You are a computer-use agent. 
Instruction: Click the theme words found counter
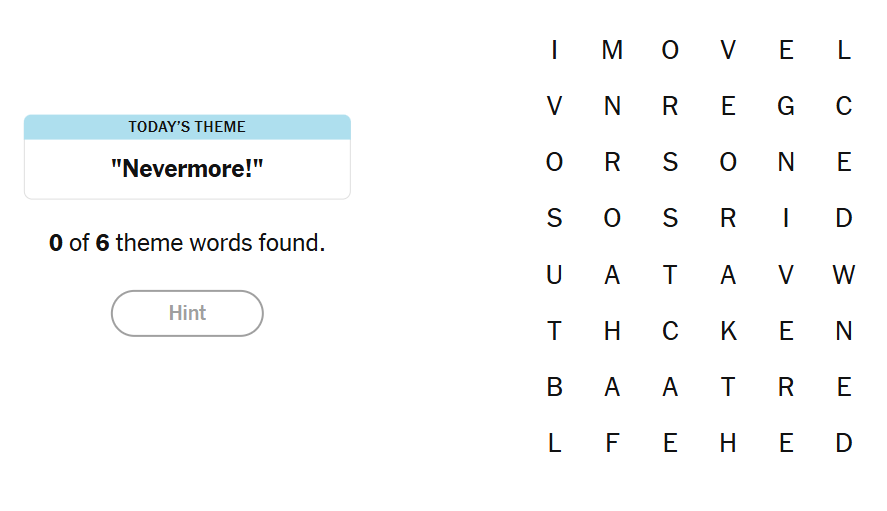tap(187, 243)
